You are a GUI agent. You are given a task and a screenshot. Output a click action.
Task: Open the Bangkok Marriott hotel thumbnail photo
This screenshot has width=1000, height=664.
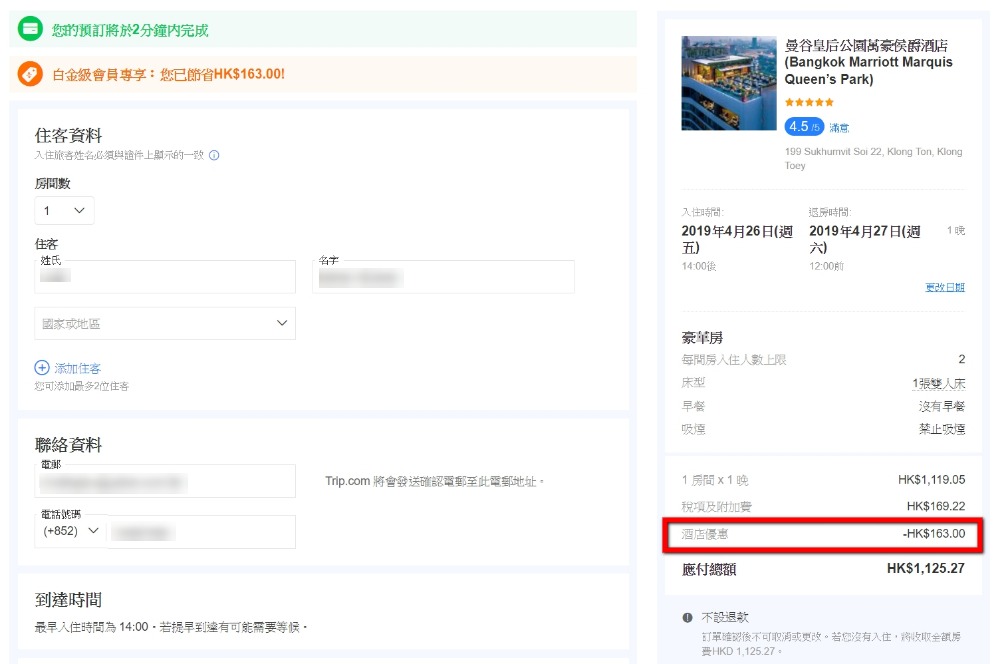click(727, 83)
